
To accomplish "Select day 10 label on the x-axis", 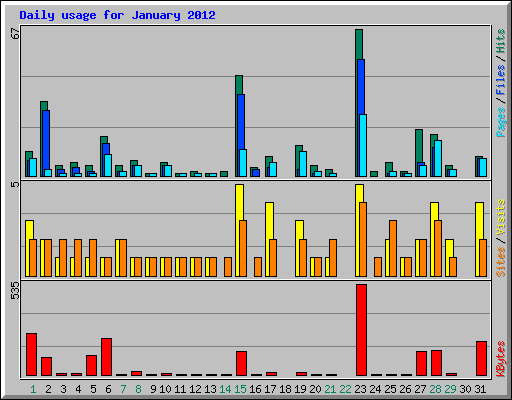I will point(165,389).
